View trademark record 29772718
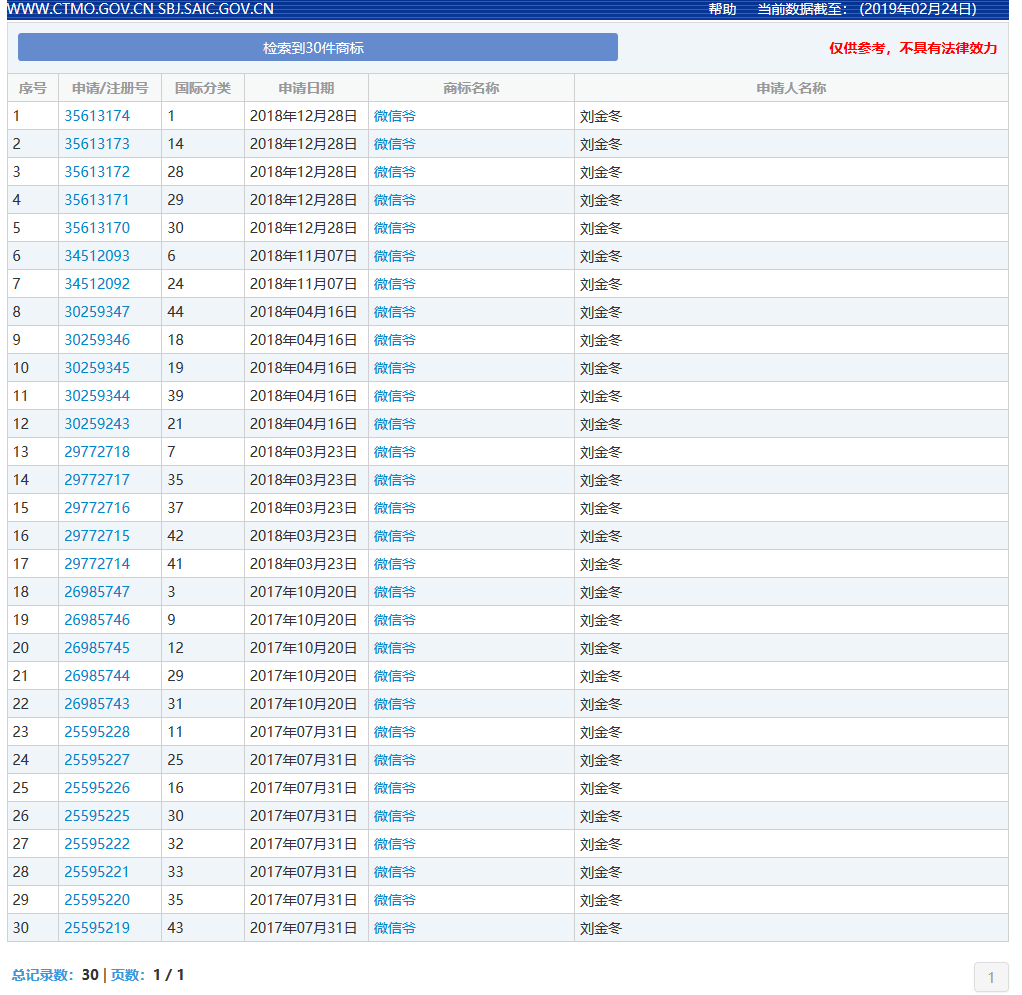The height and width of the screenshot is (995, 1022). [97, 452]
